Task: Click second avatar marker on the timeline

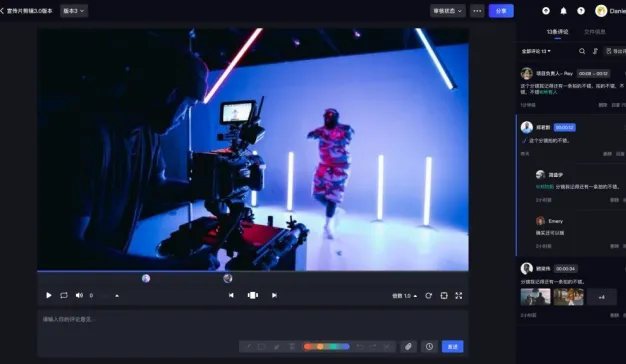Action: pyautogui.click(x=228, y=279)
